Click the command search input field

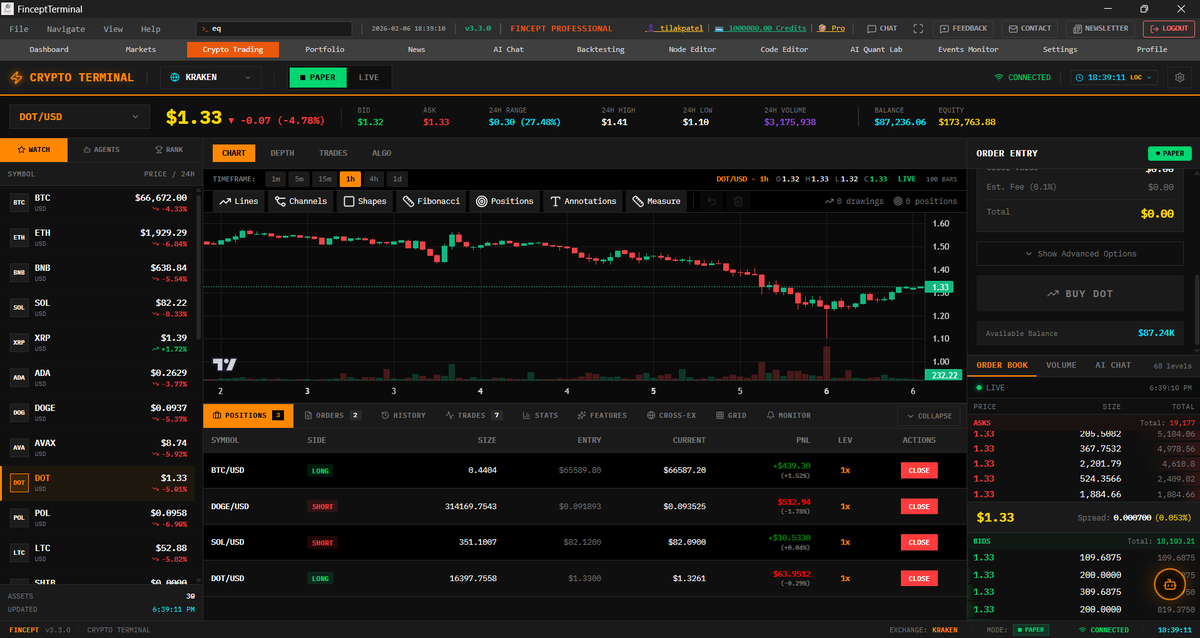pos(273,29)
